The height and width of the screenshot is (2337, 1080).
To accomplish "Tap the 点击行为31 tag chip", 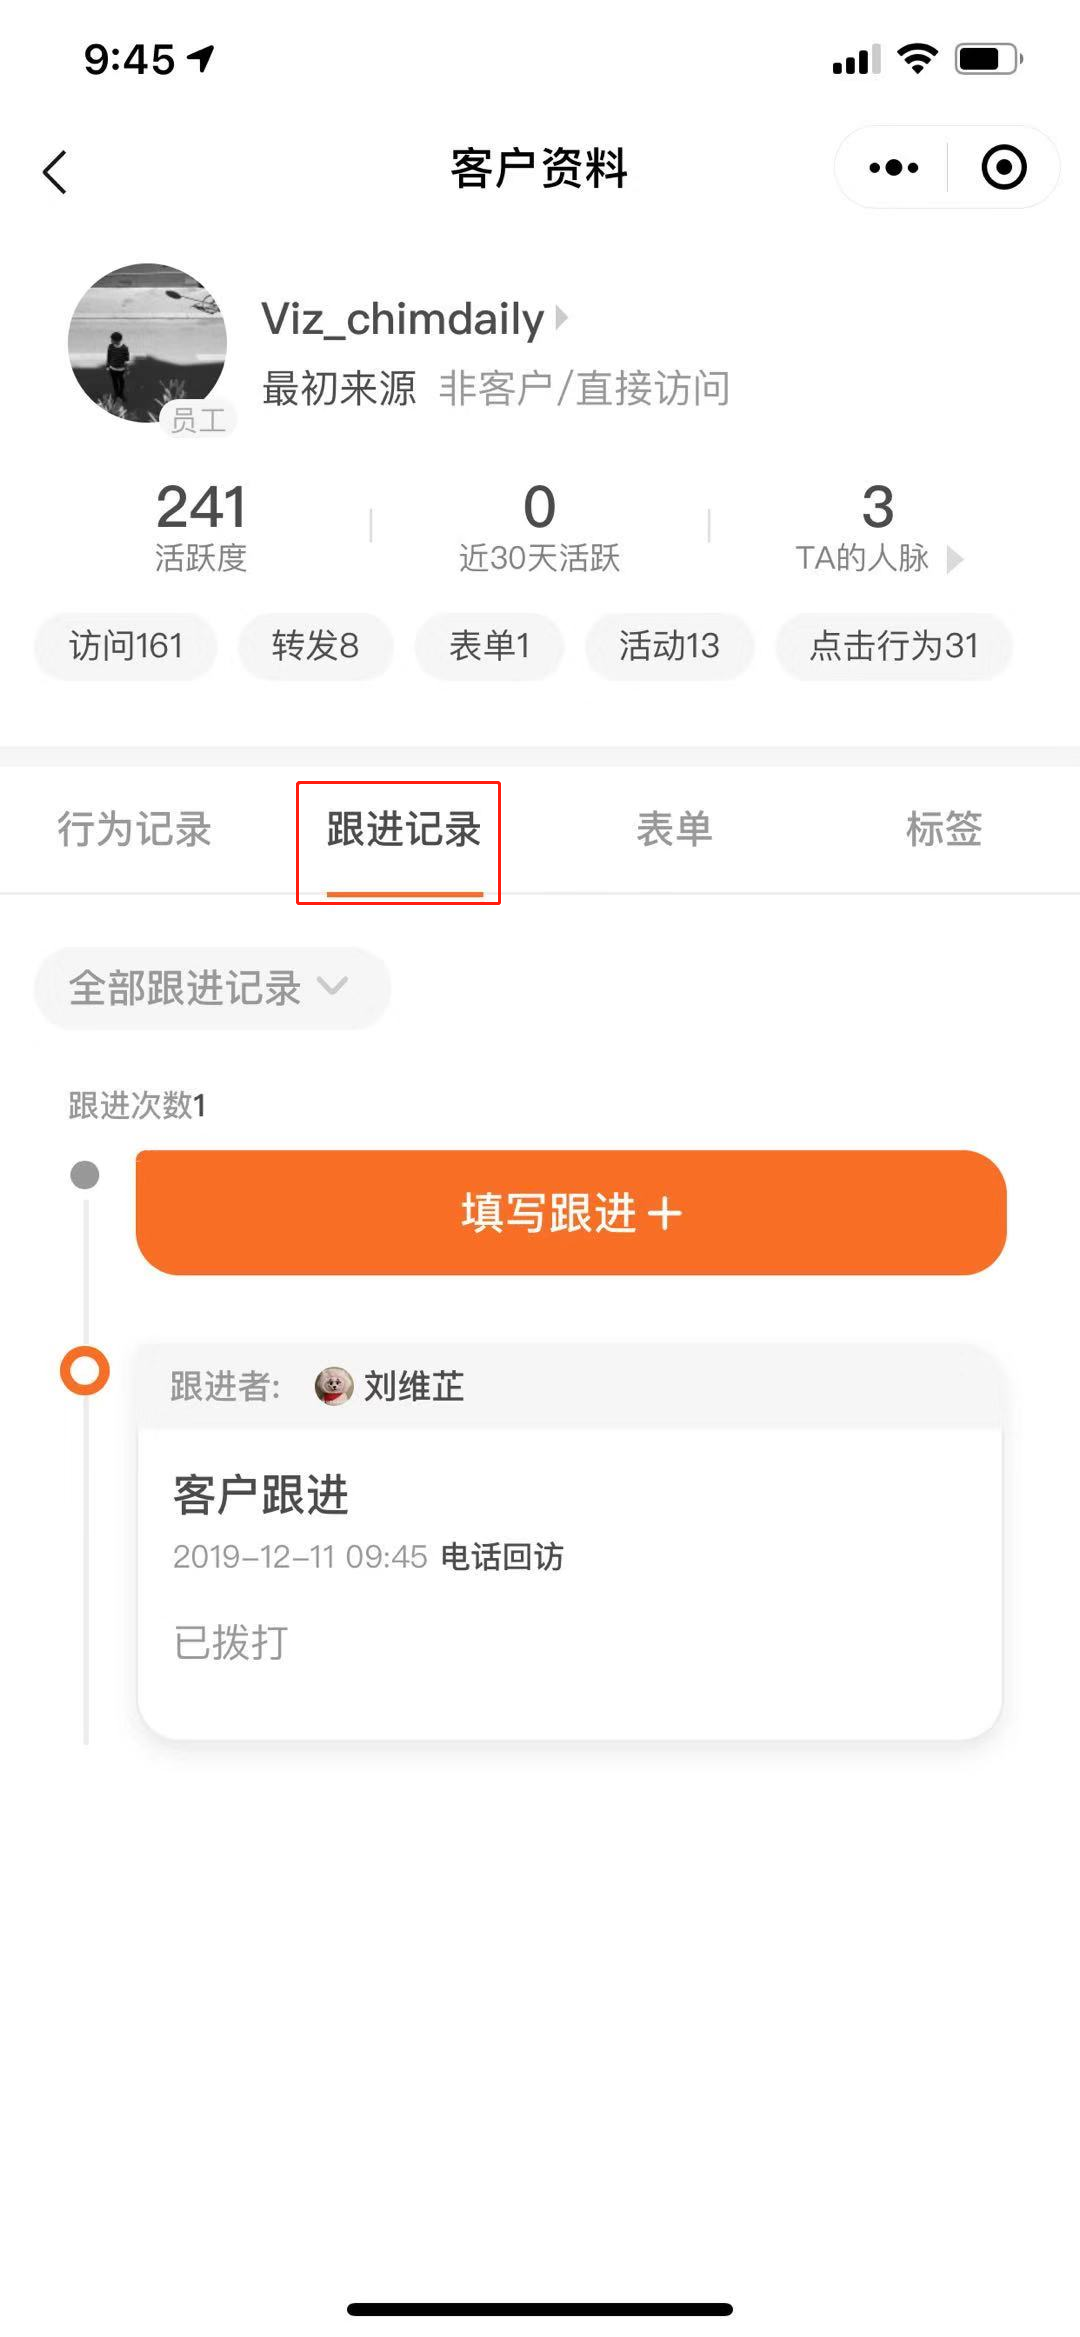I will pos(894,646).
